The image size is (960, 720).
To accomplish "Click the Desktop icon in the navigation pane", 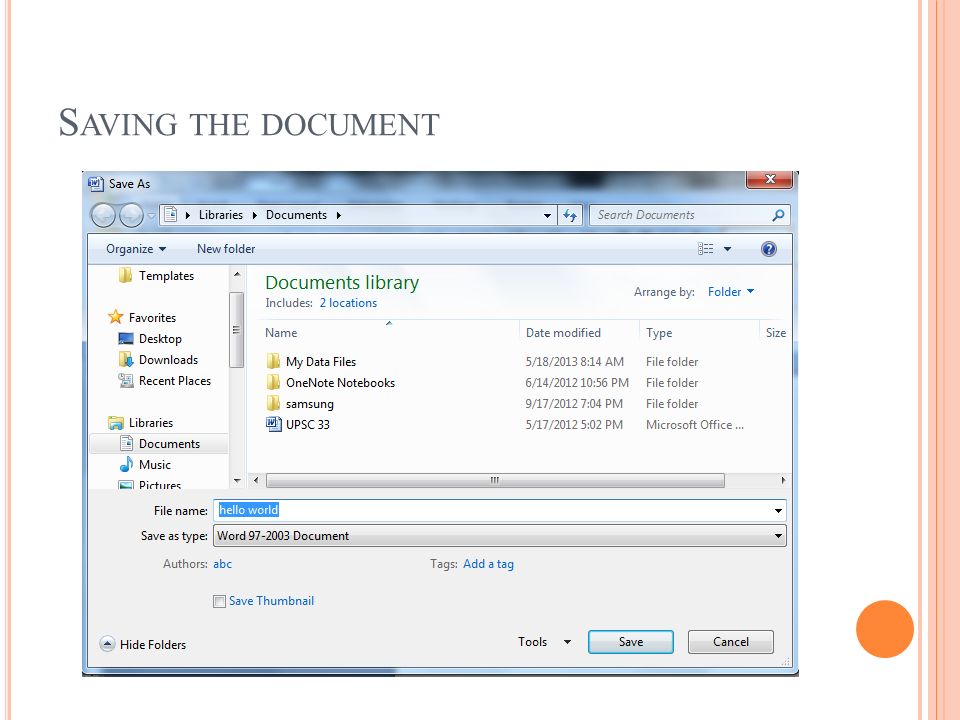I will pyautogui.click(x=126, y=339).
